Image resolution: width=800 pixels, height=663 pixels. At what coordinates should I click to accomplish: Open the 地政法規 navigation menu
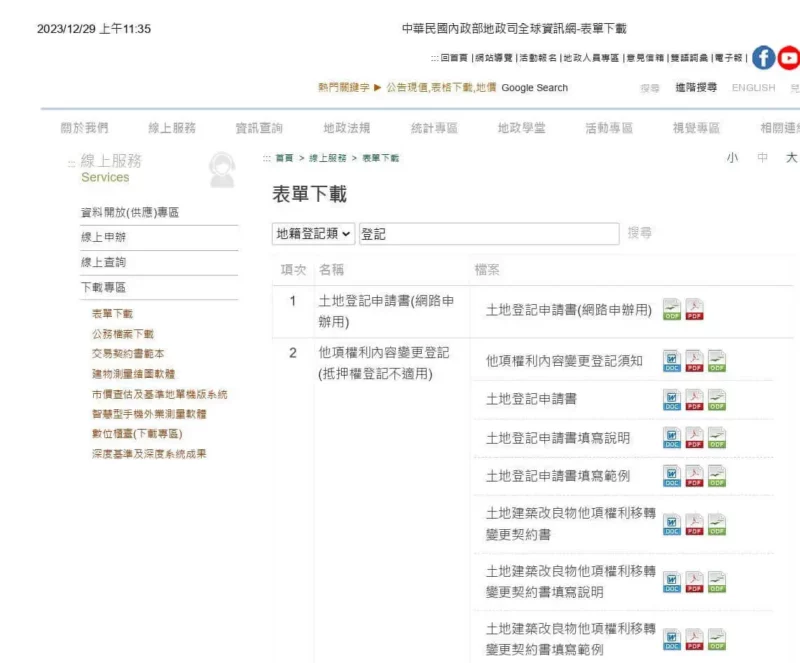pyautogui.click(x=347, y=128)
